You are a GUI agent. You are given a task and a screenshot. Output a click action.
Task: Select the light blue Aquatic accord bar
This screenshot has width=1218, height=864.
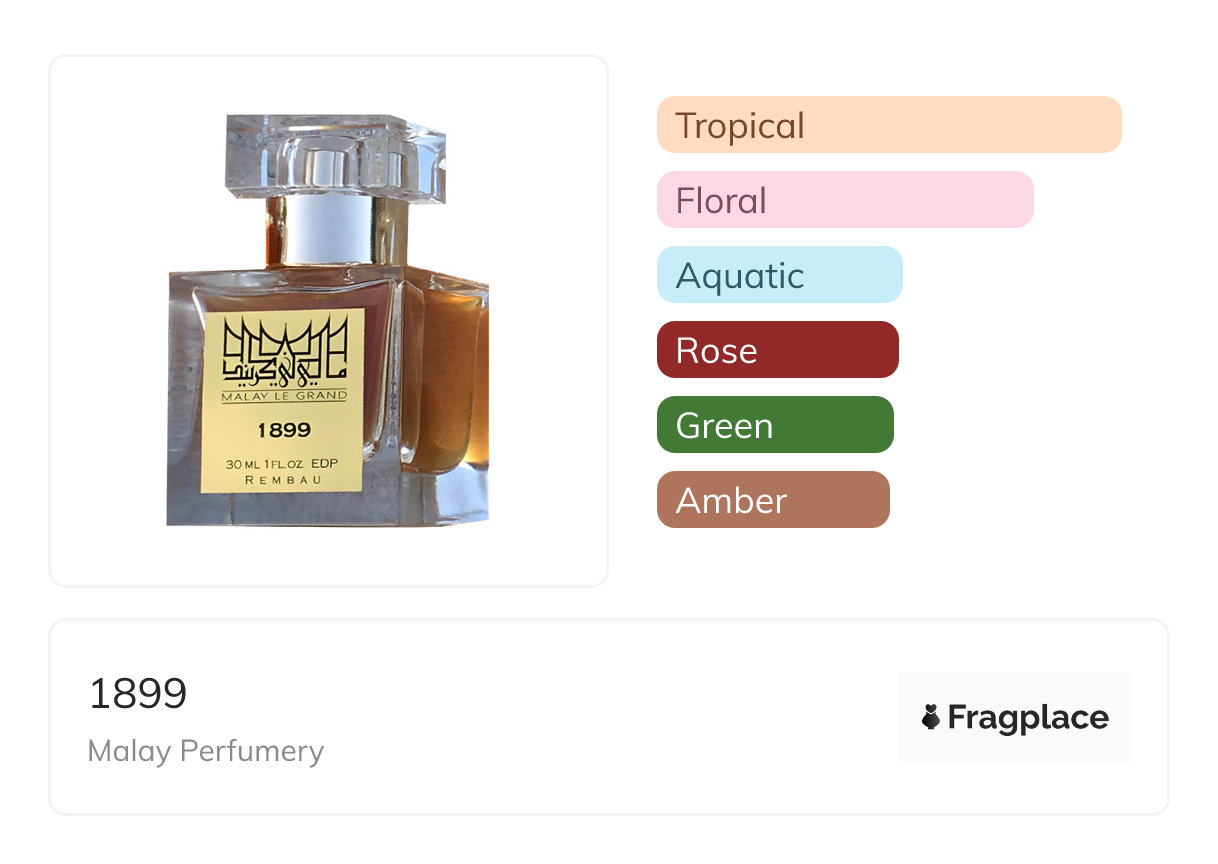pyautogui.click(x=779, y=275)
